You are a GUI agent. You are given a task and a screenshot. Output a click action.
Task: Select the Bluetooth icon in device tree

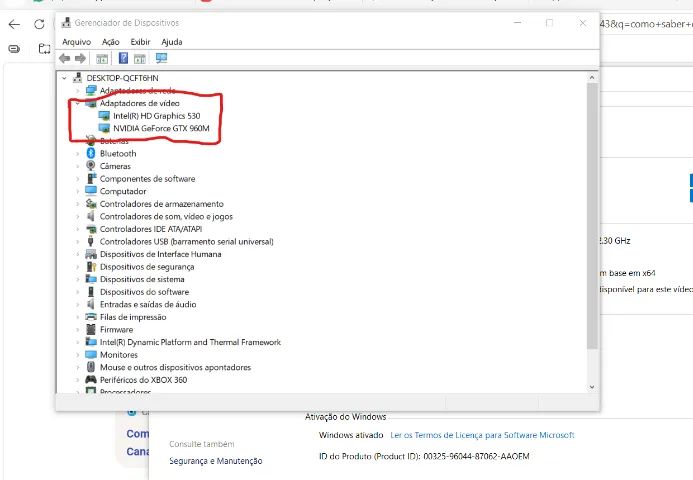[x=91, y=153]
